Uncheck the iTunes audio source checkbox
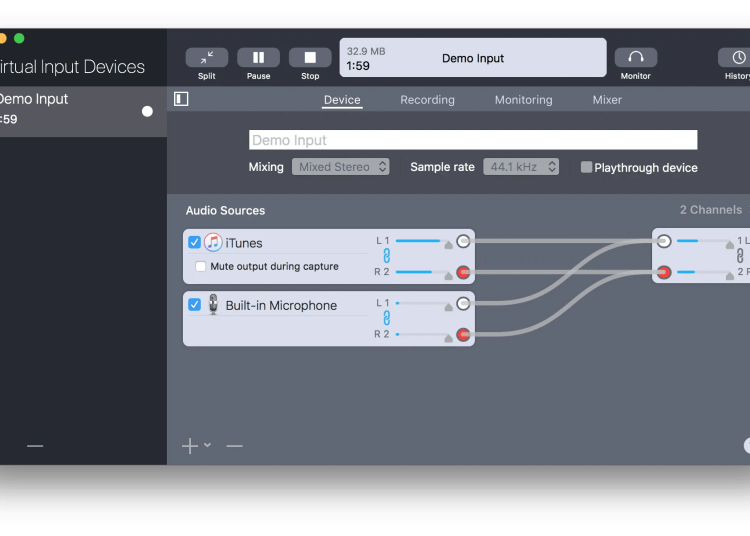The image size is (750, 536). coord(195,242)
